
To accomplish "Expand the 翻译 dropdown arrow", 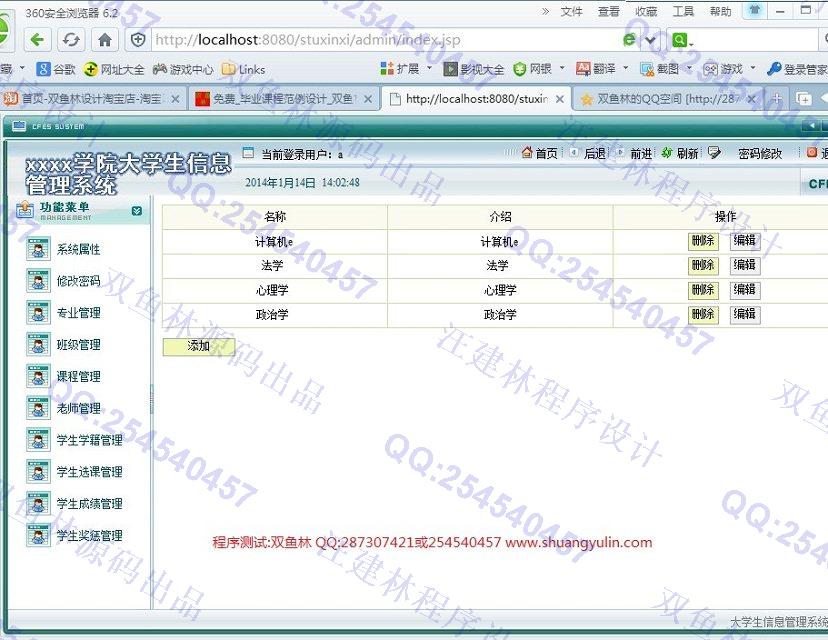I will click(x=626, y=68).
